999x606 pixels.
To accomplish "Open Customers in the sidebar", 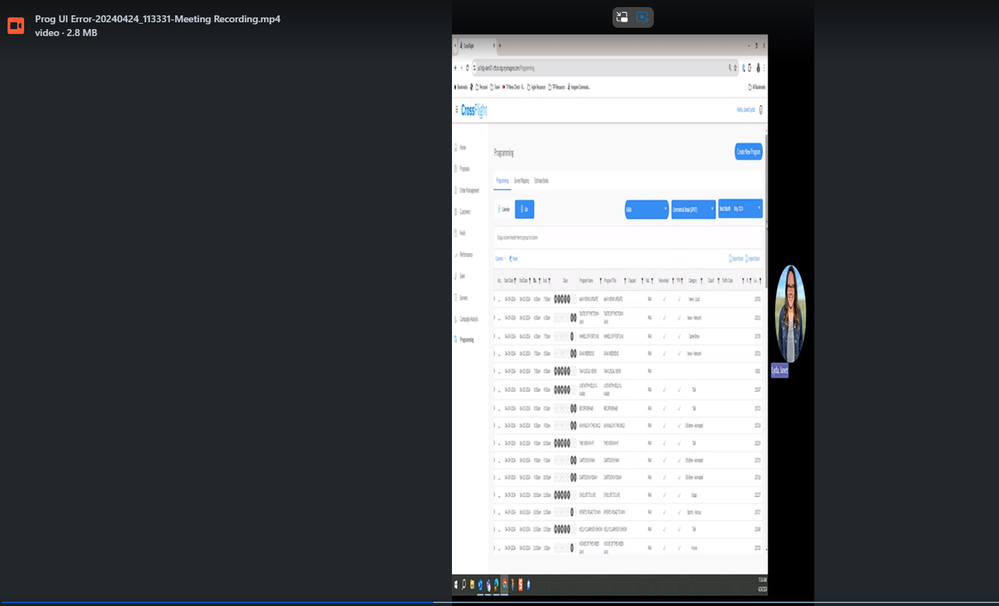I will [463, 212].
